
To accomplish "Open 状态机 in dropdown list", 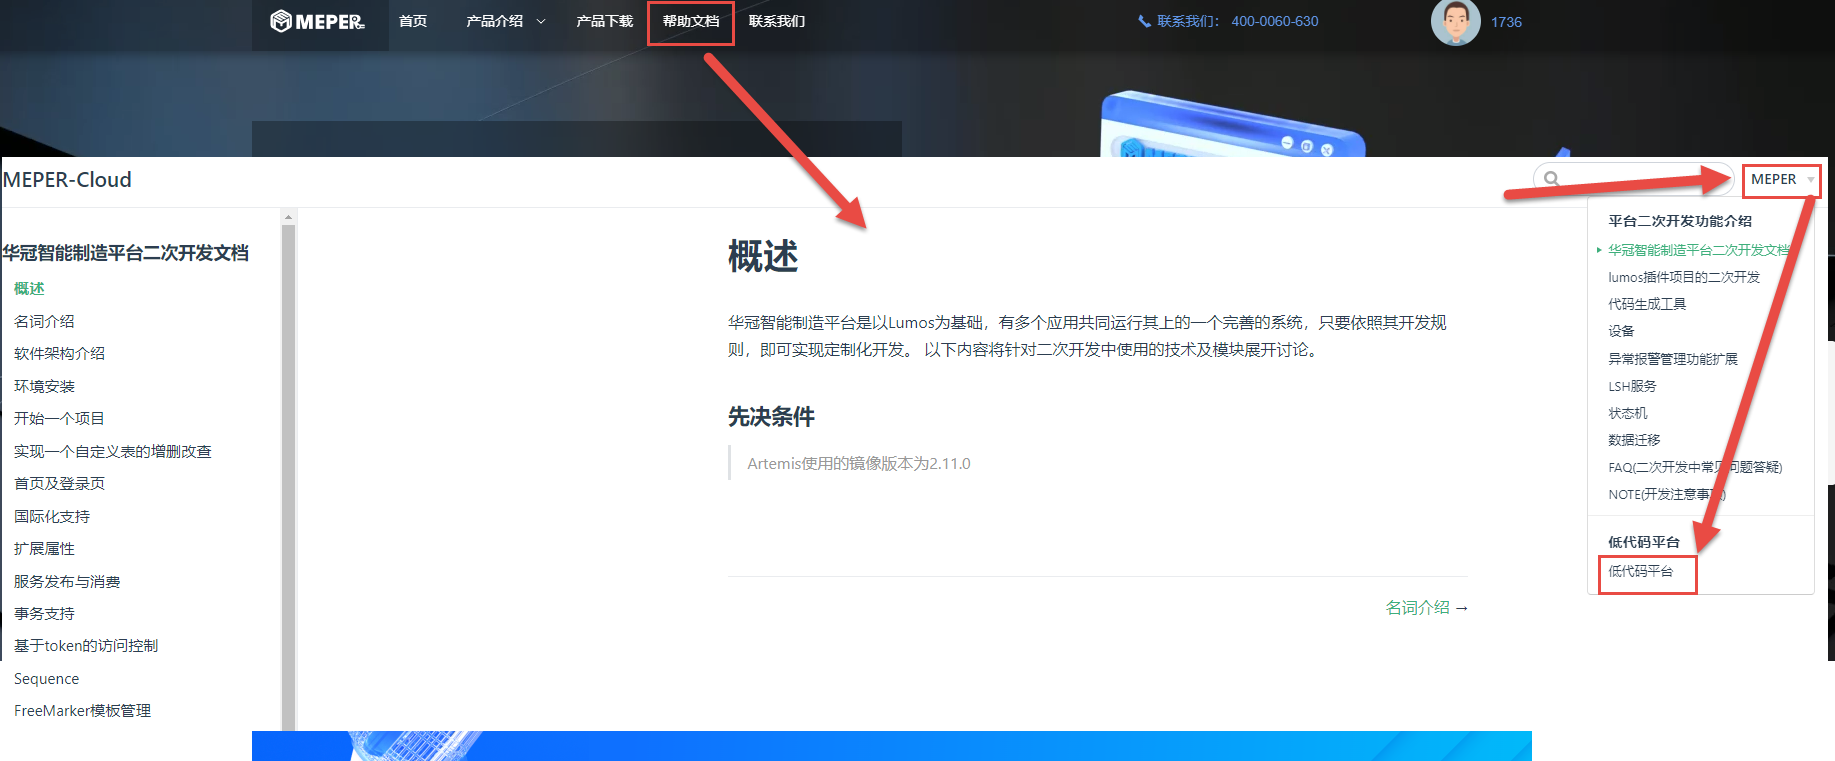I will (x=1628, y=413).
